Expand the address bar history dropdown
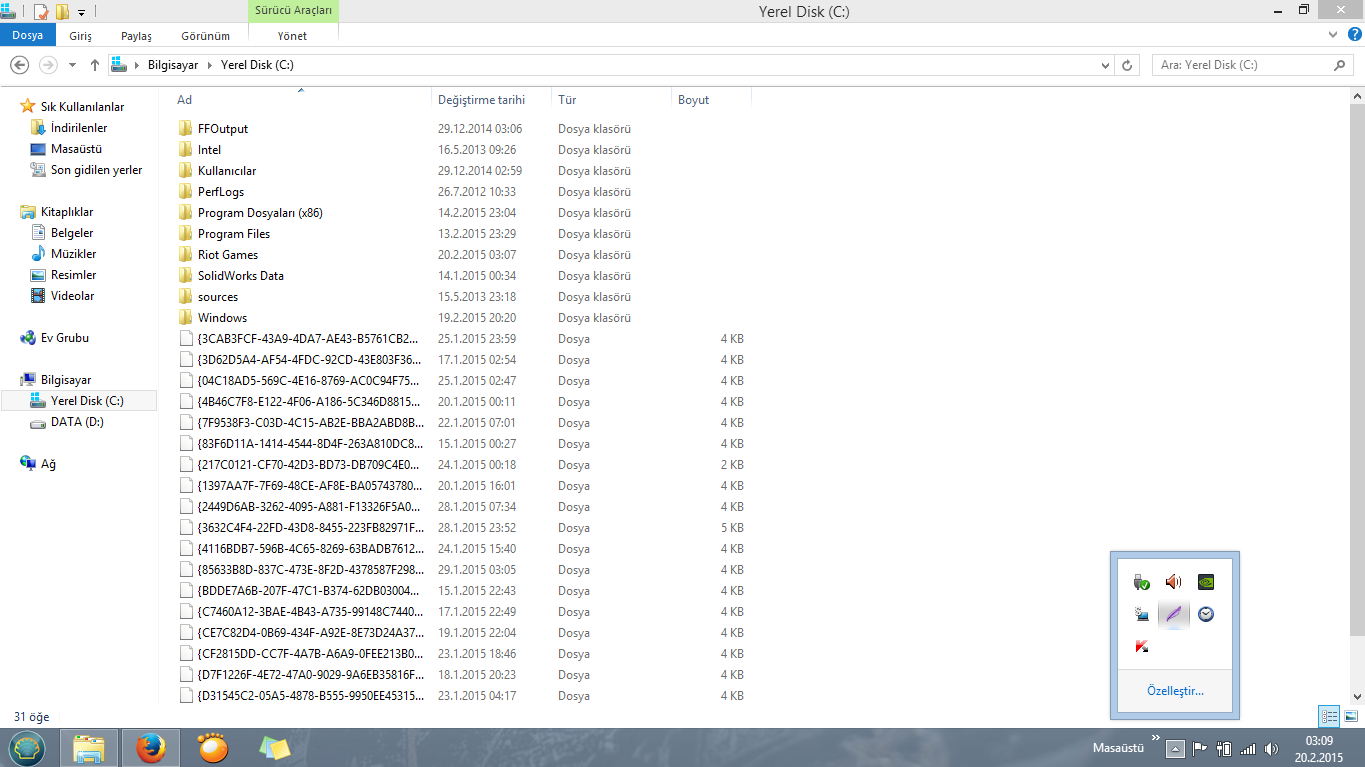This screenshot has width=1365, height=767. click(x=1105, y=65)
